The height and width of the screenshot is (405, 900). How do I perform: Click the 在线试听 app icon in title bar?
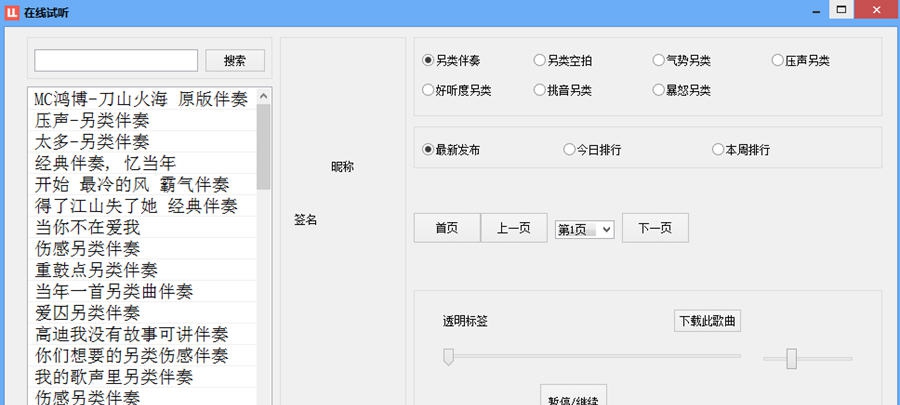[12, 12]
